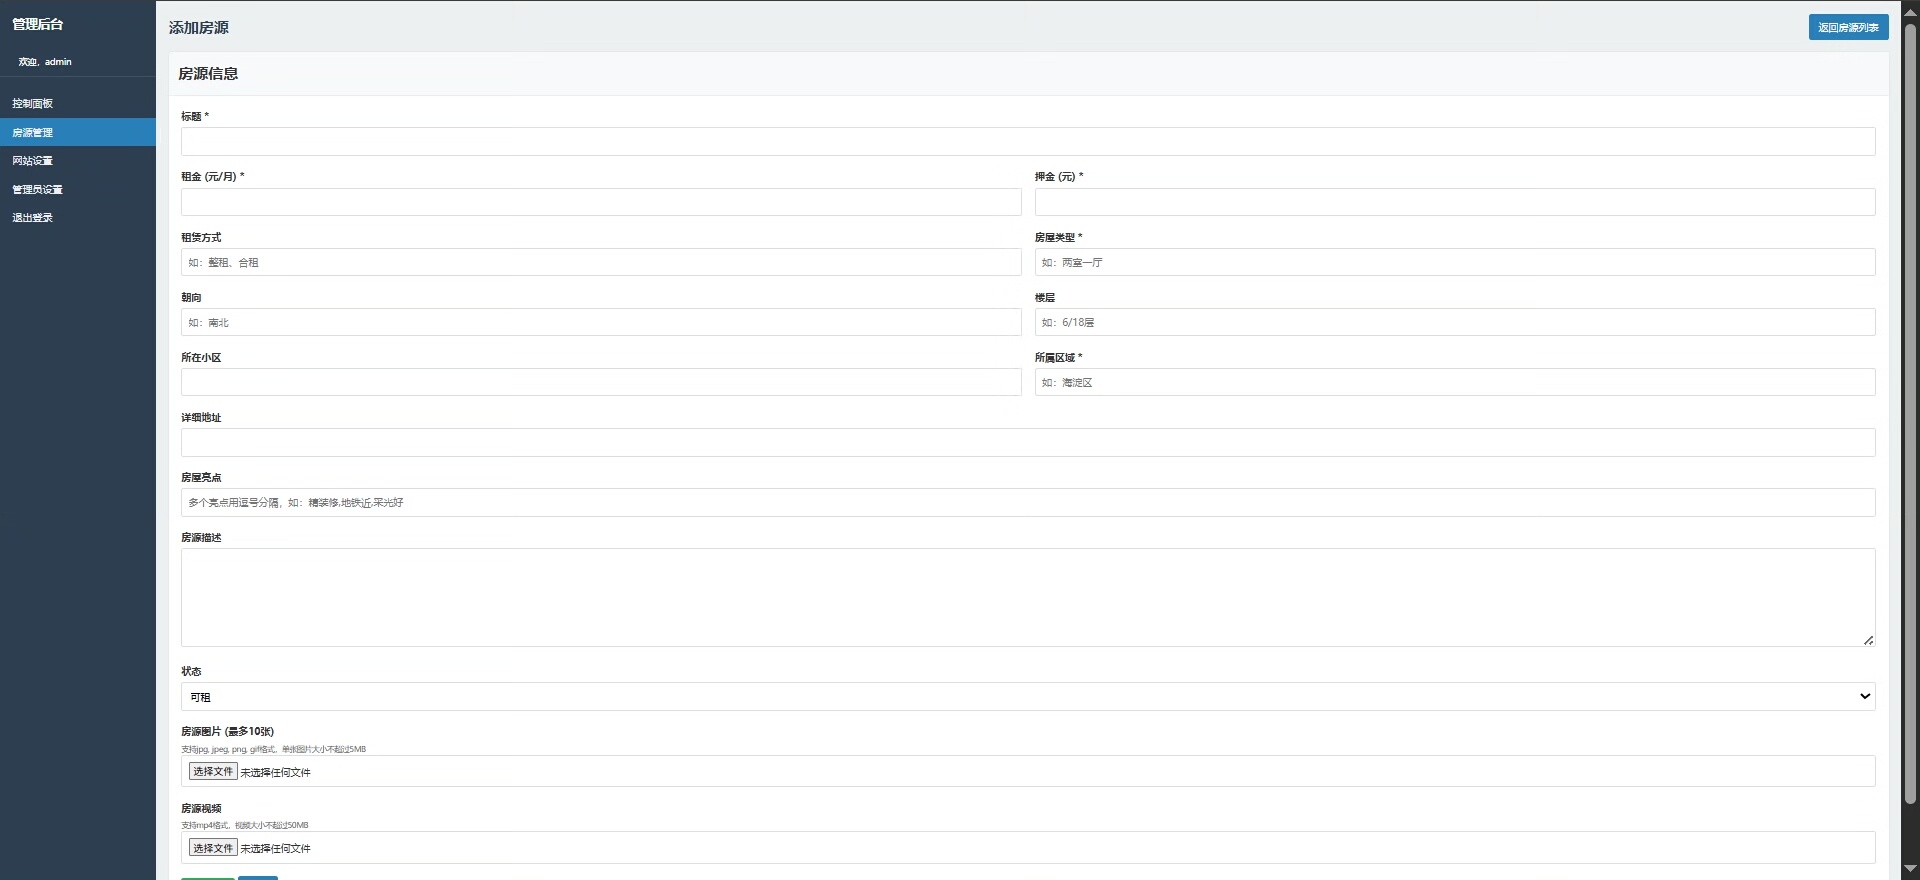Click the 详细地址 input field
Viewport: 1920px width, 880px height.
pyautogui.click(x=1028, y=442)
